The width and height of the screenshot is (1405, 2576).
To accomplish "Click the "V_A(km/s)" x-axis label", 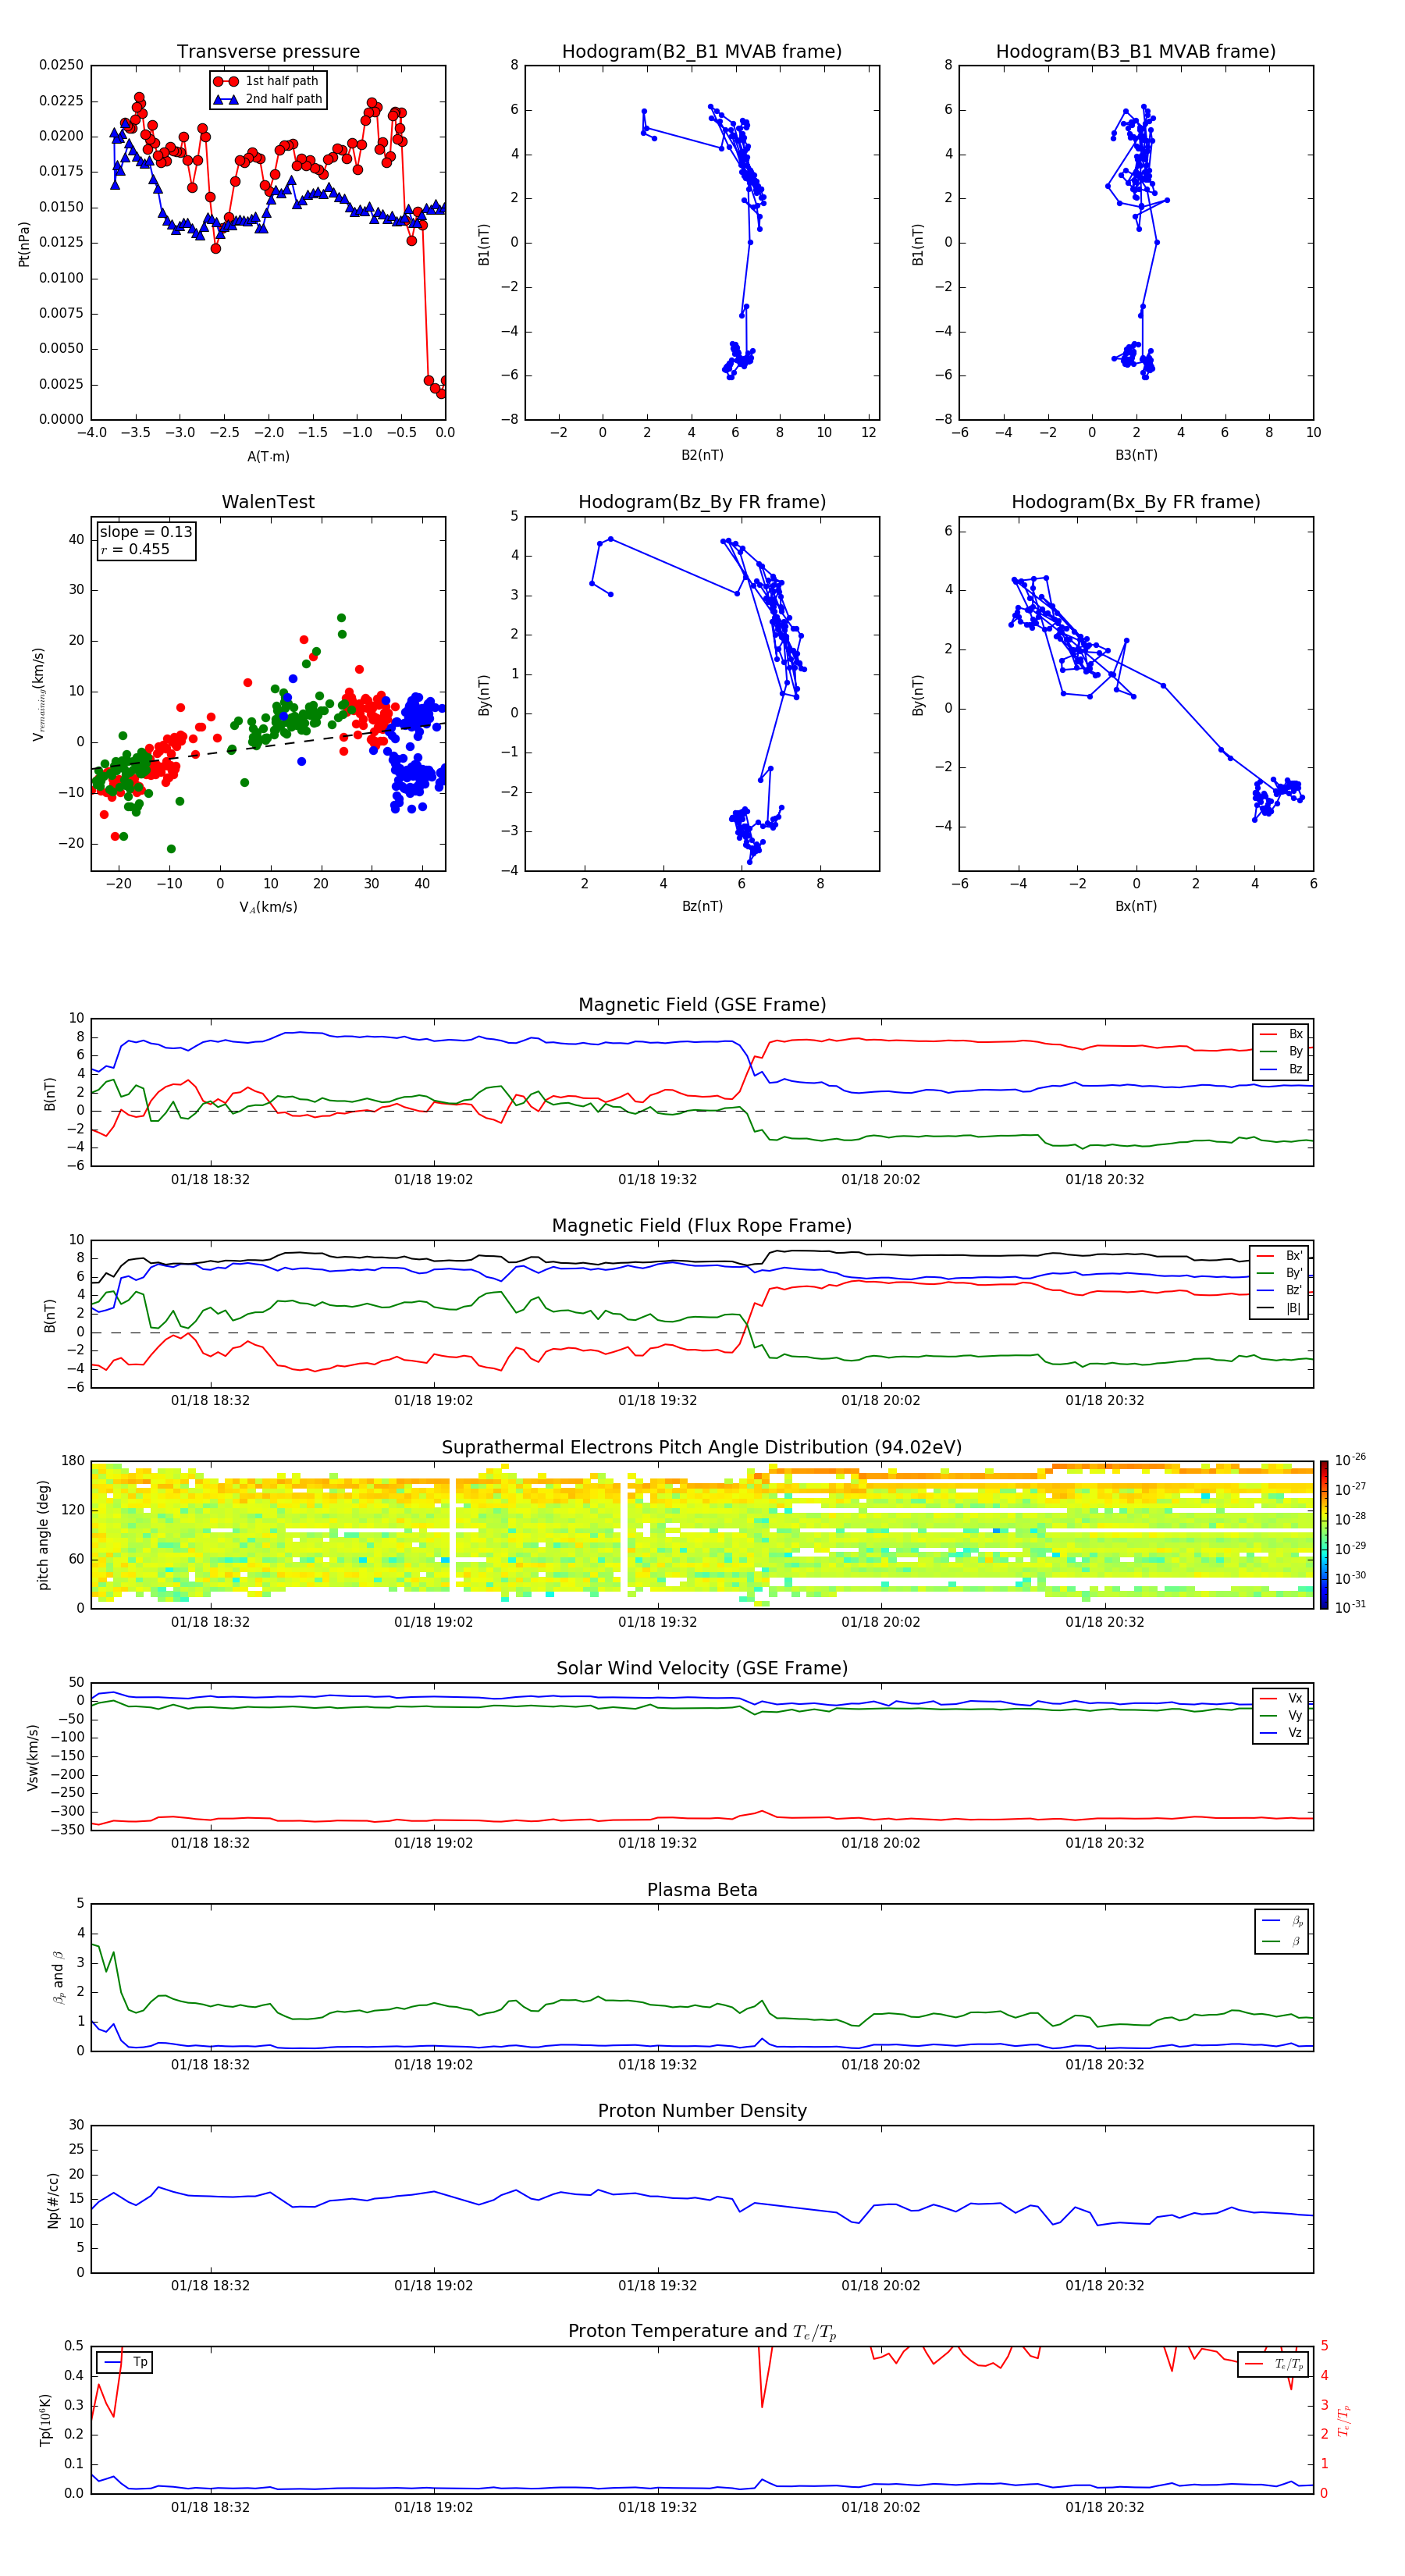I will [268, 907].
